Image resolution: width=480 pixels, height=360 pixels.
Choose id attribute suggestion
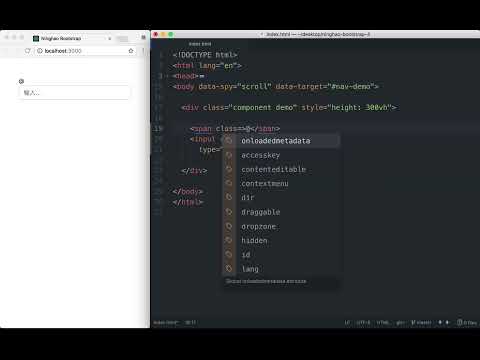(x=281, y=255)
